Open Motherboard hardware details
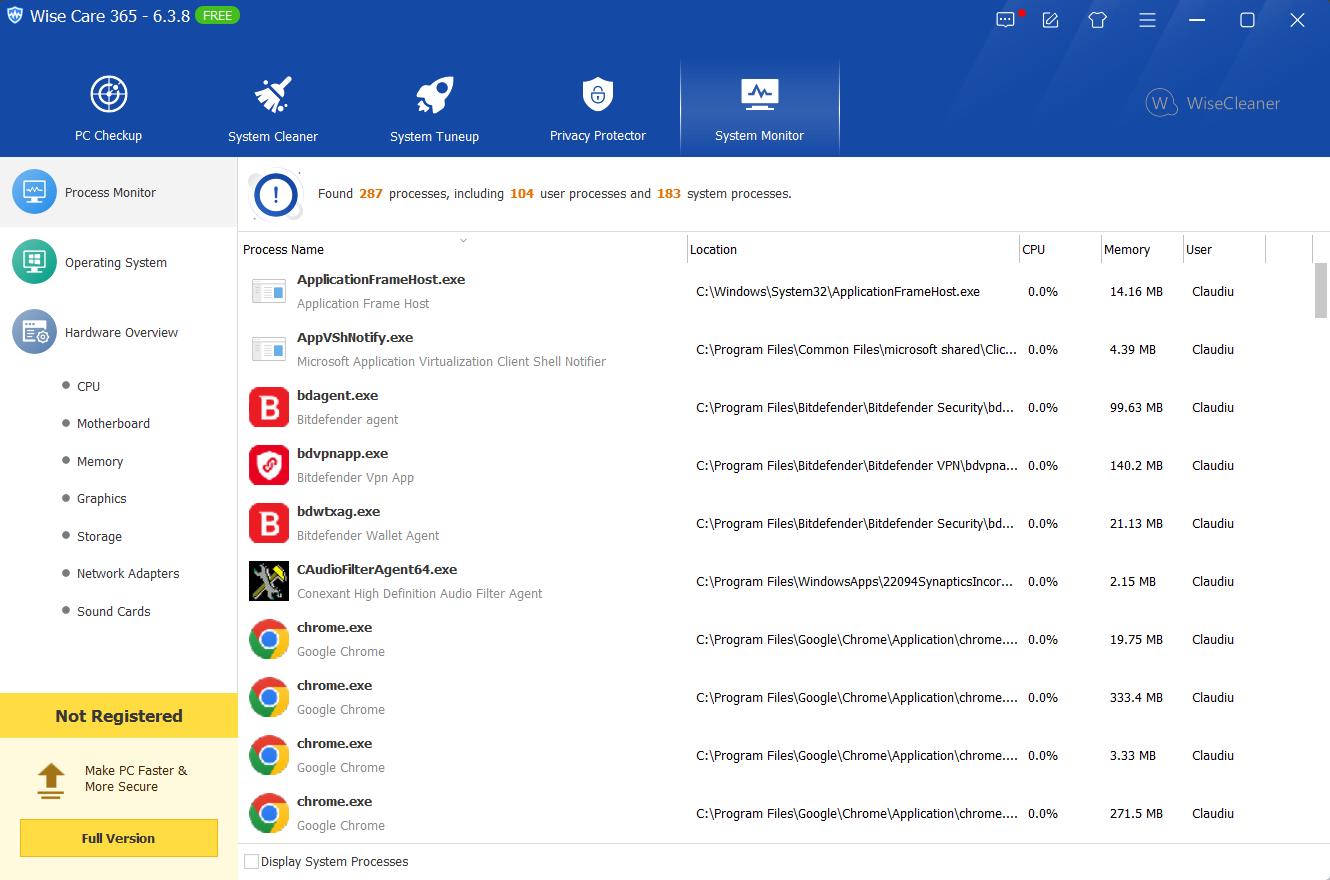This screenshot has width=1330, height=880. (113, 423)
